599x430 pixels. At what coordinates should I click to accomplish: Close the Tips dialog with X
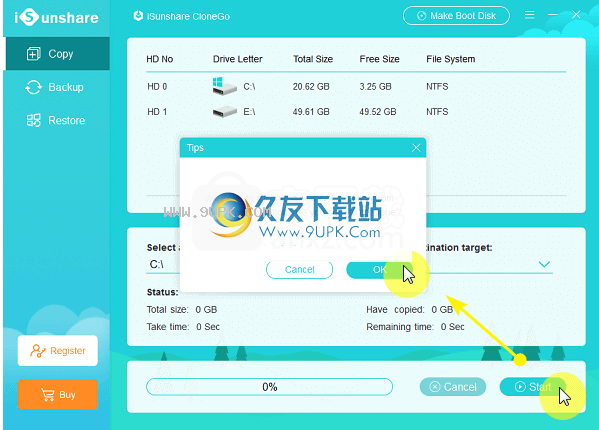point(416,148)
